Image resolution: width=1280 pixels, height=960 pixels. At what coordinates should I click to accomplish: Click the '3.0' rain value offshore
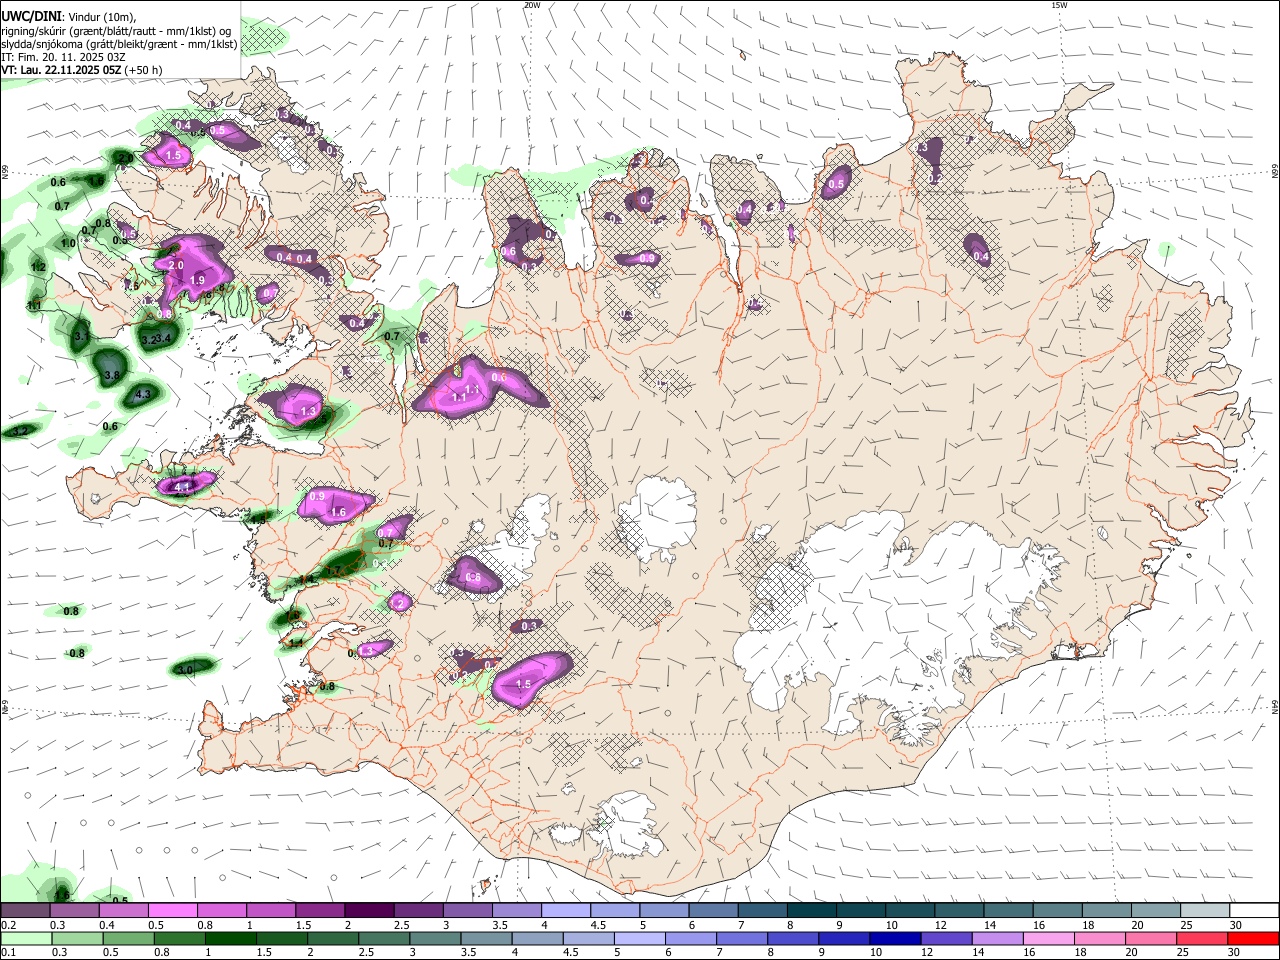point(186,669)
